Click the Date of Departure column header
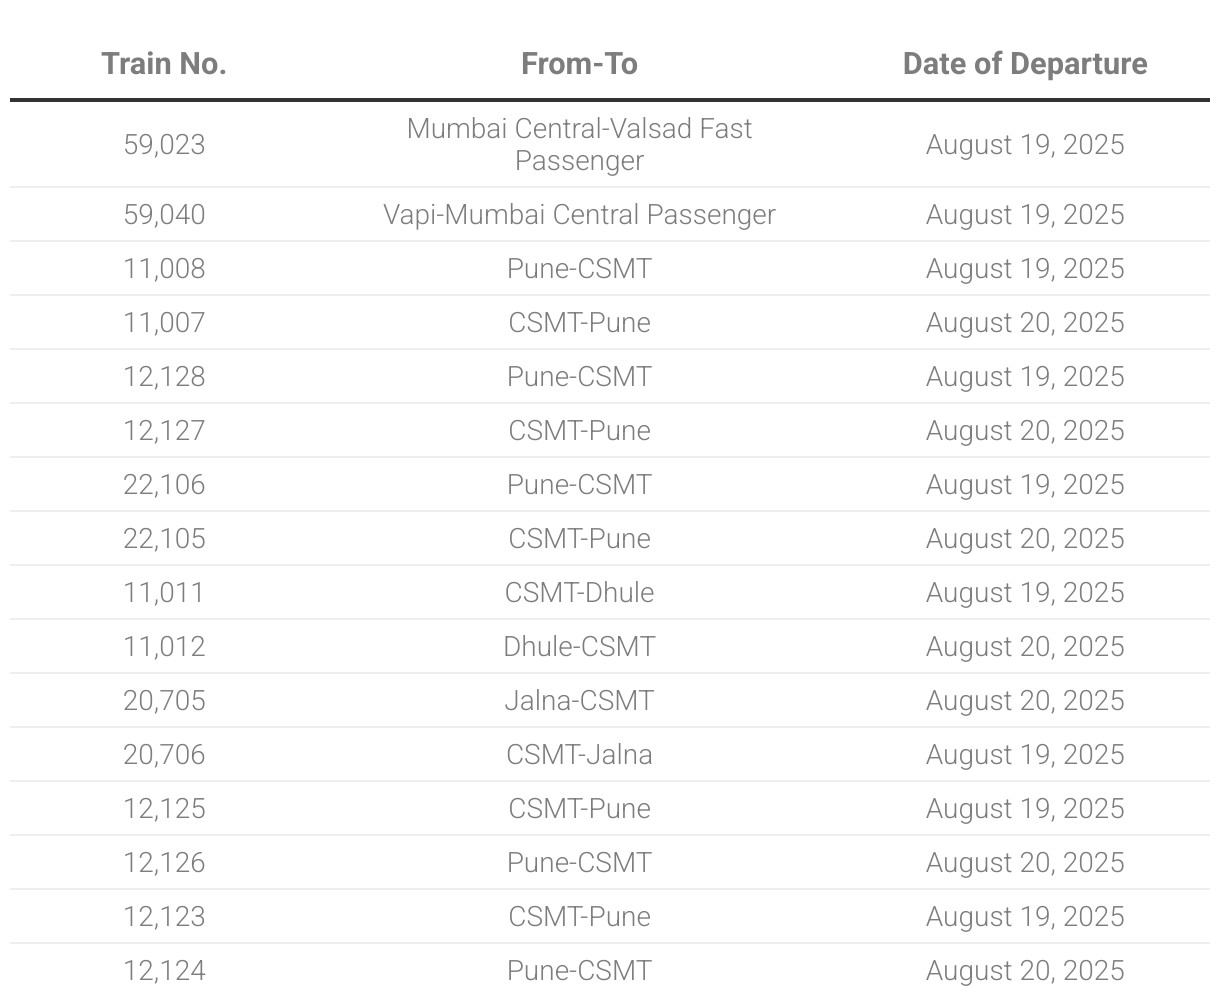This screenshot has height=1006, width=1220. (1024, 64)
